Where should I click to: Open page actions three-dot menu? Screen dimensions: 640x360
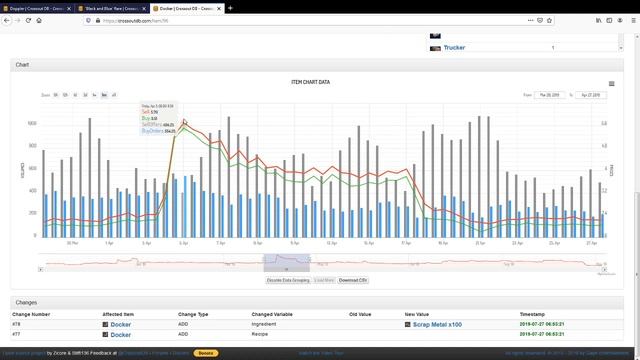tap(530, 20)
